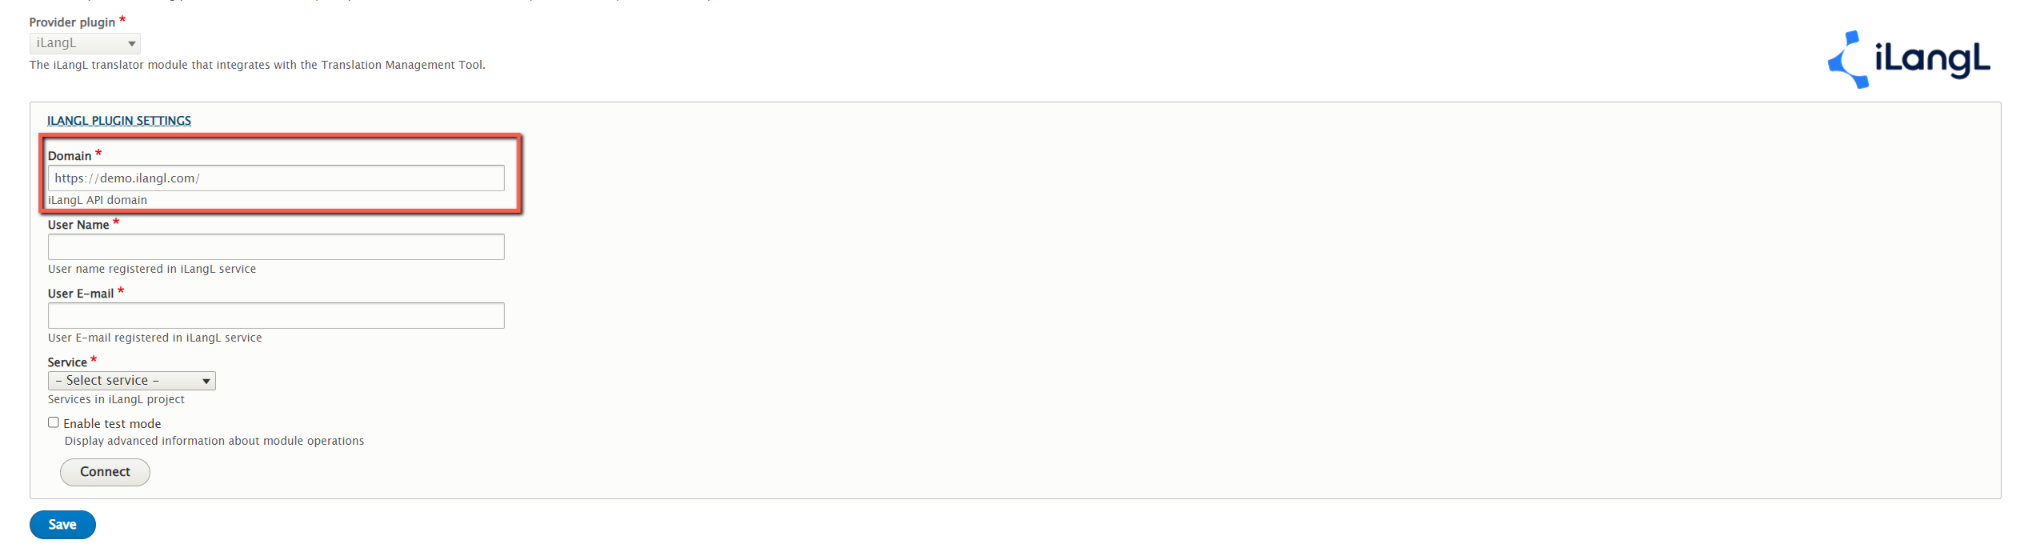Click the Enable test mode label
Image resolution: width=2031 pixels, height=556 pixels.
(x=112, y=424)
